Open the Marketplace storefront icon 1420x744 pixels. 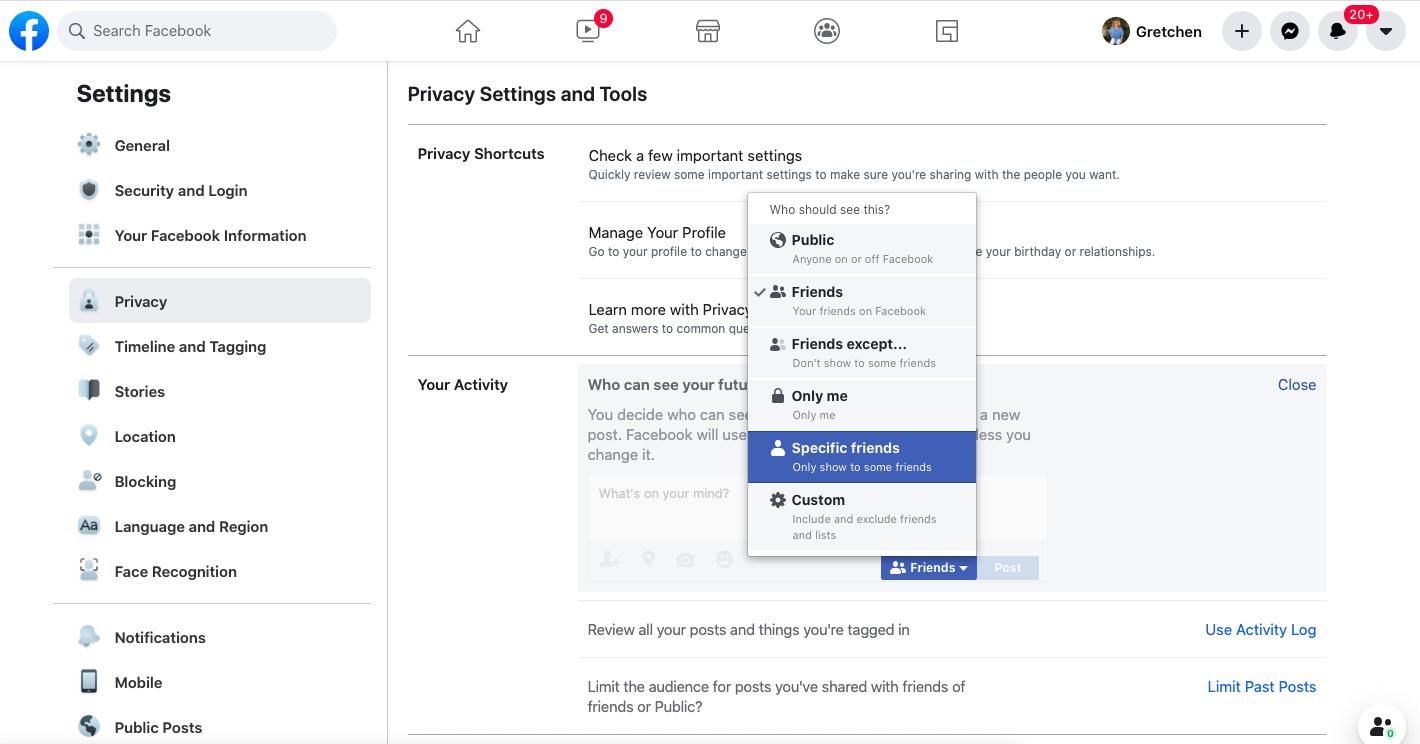click(x=708, y=31)
